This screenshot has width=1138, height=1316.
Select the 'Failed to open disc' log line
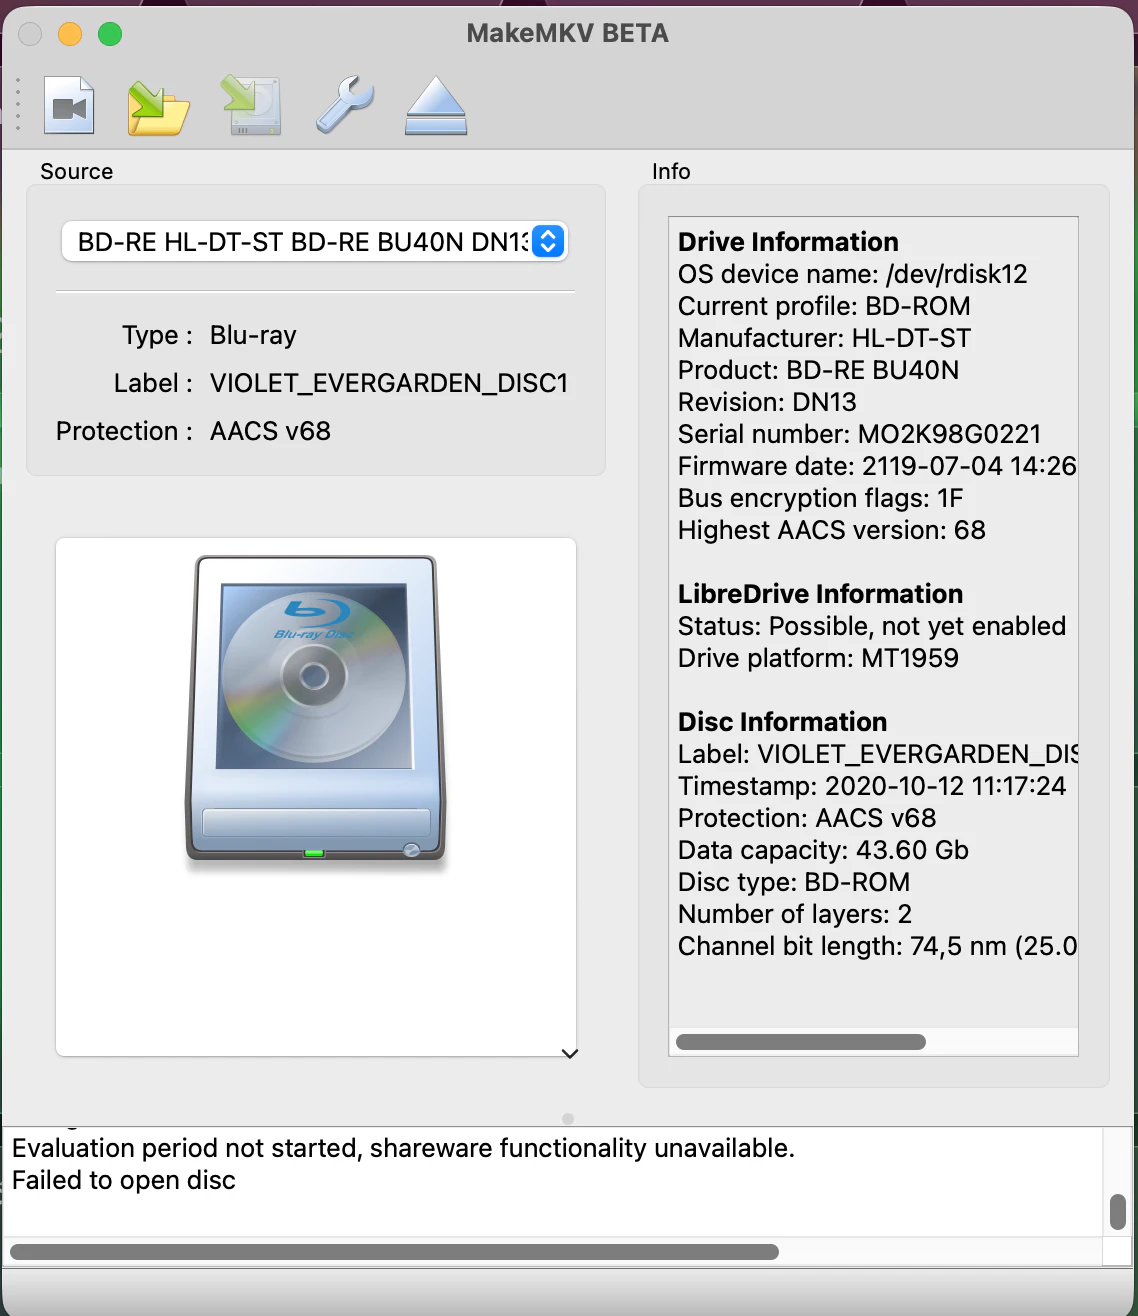pyautogui.click(x=124, y=1180)
